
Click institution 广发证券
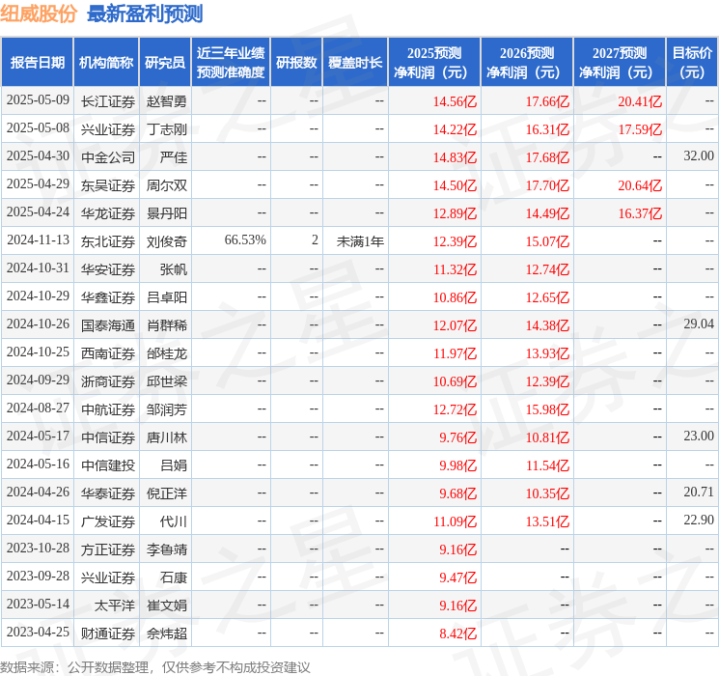[108, 521]
